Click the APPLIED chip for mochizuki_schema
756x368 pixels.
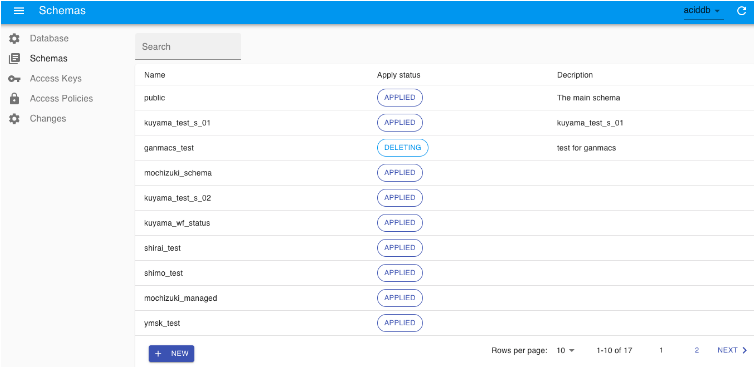pos(400,173)
